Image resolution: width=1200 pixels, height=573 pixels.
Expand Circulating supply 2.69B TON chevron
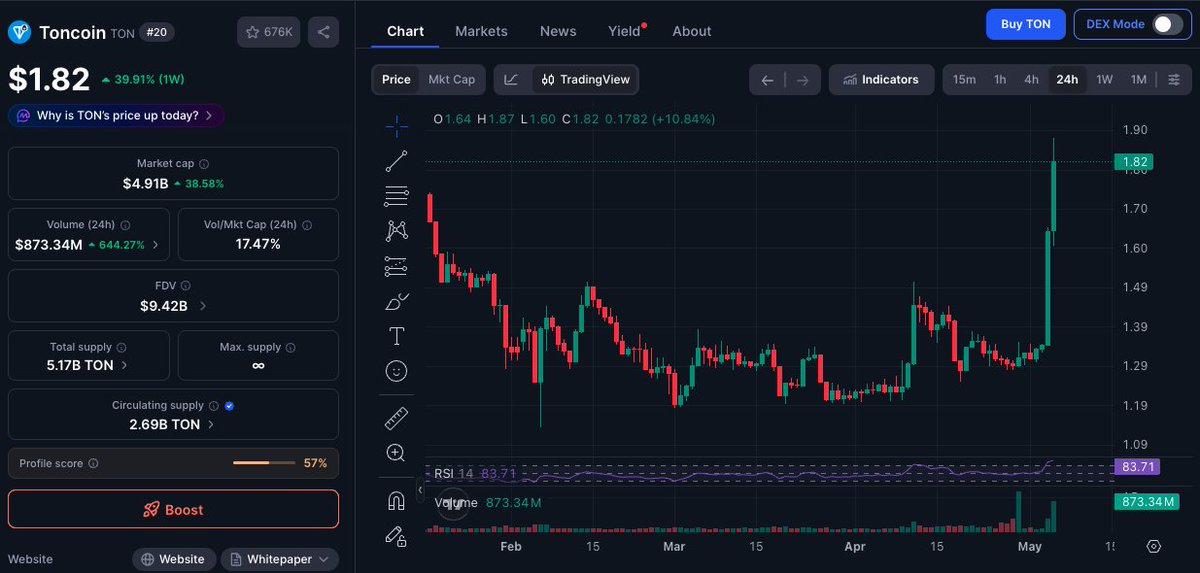tap(211, 425)
